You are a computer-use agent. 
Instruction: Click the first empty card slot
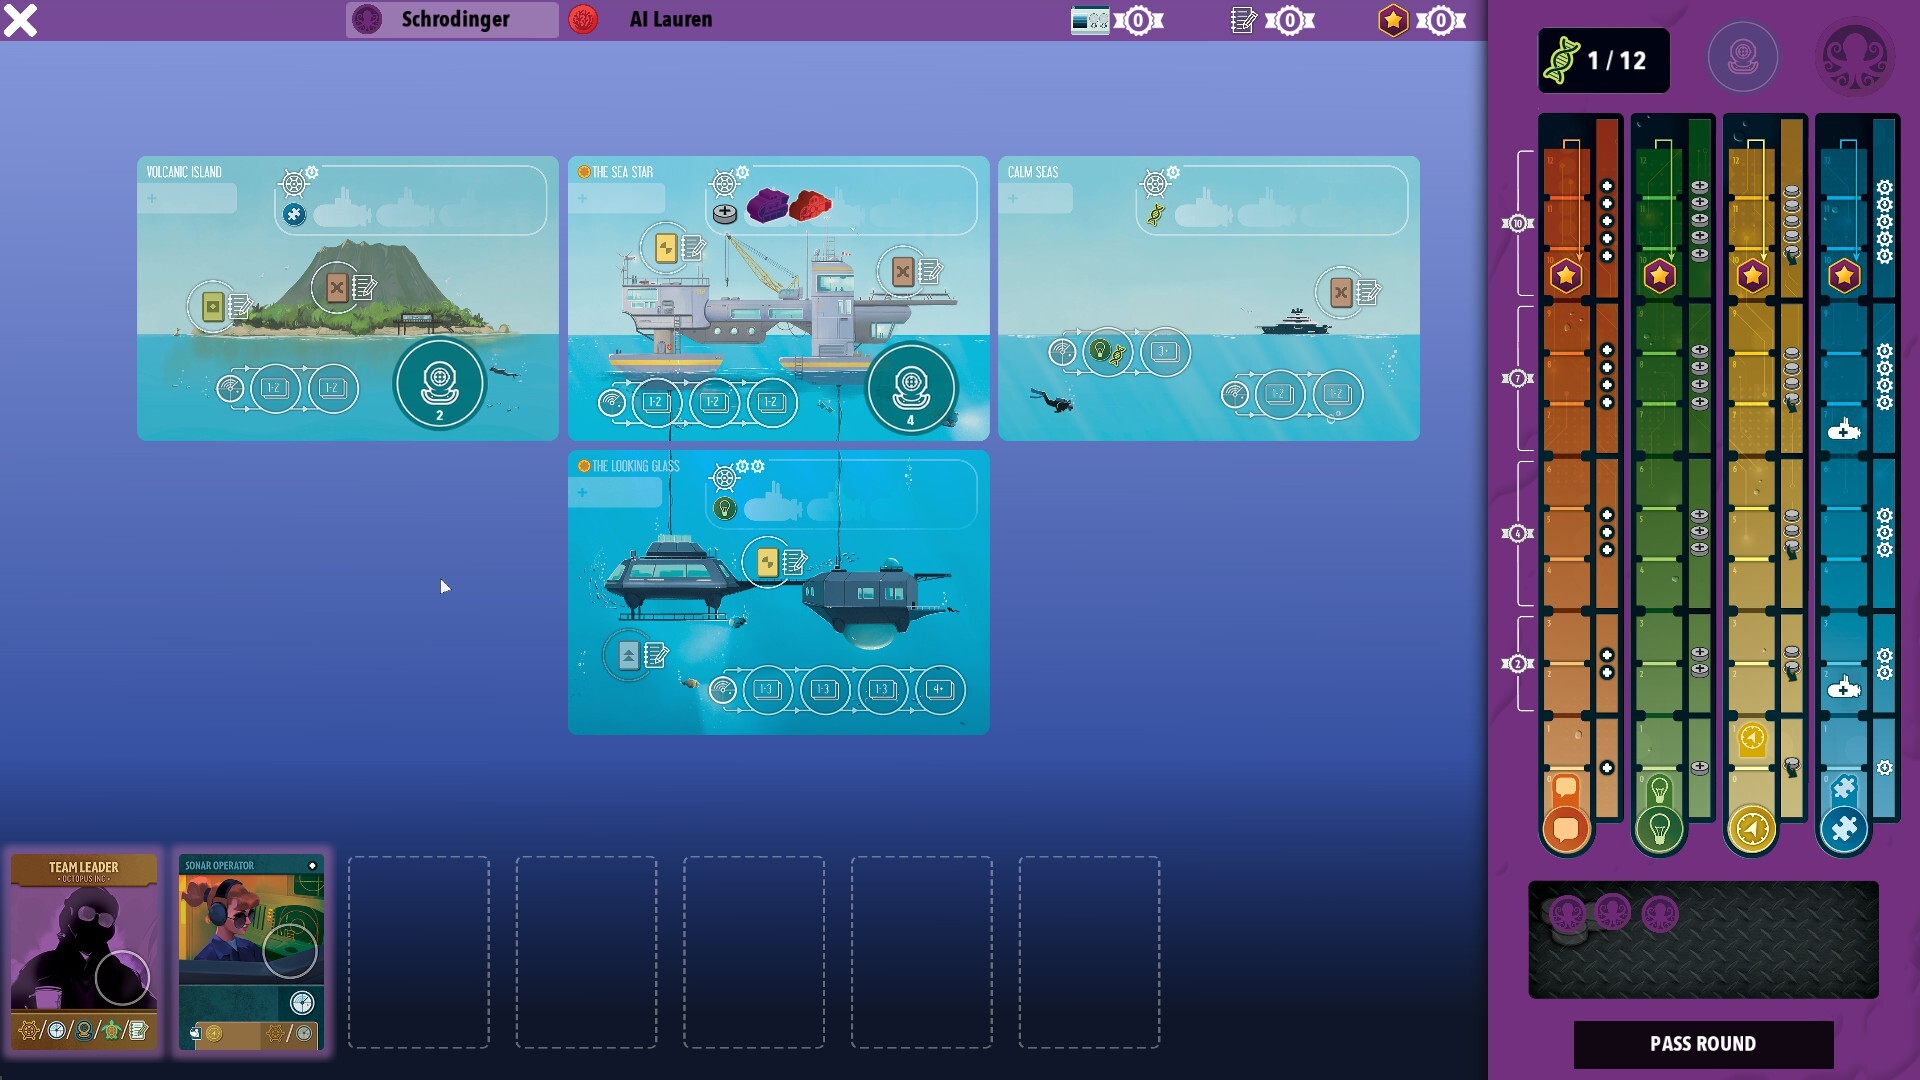(x=419, y=952)
